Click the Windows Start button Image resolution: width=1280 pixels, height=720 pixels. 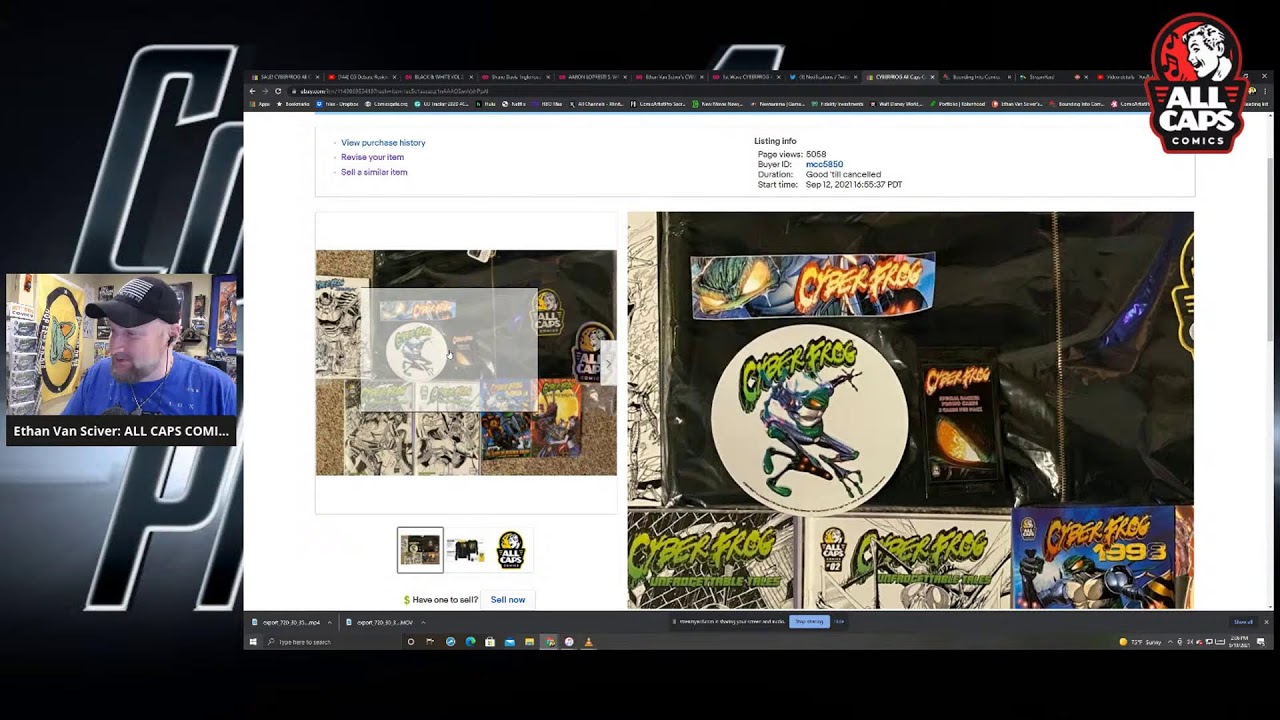[253, 642]
